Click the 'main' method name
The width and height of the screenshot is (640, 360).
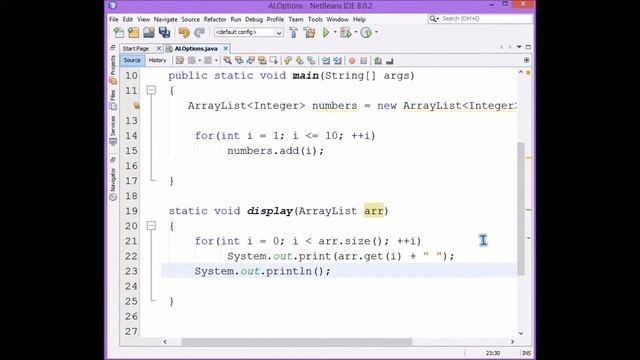click(x=305, y=76)
